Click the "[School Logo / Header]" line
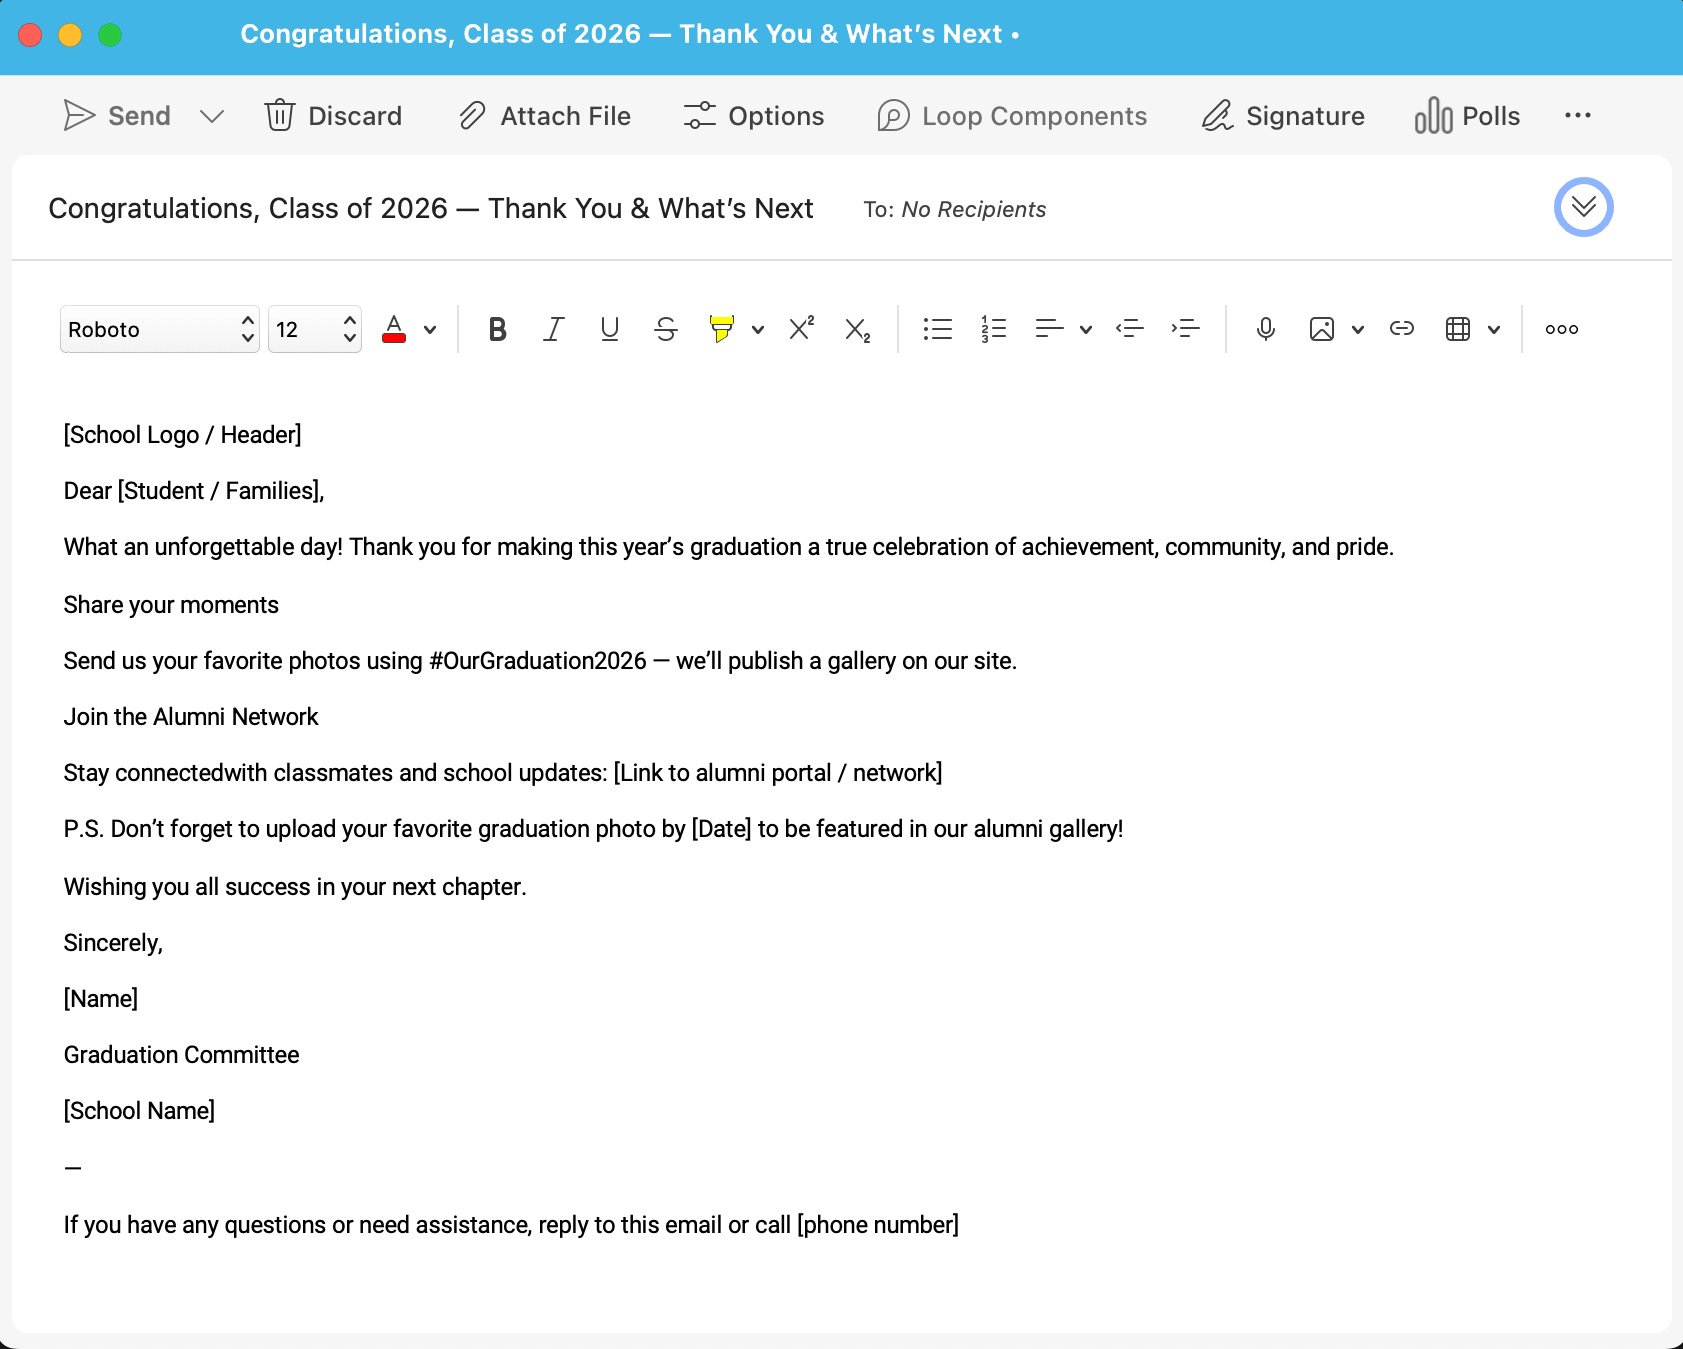The image size is (1683, 1349). [x=182, y=435]
